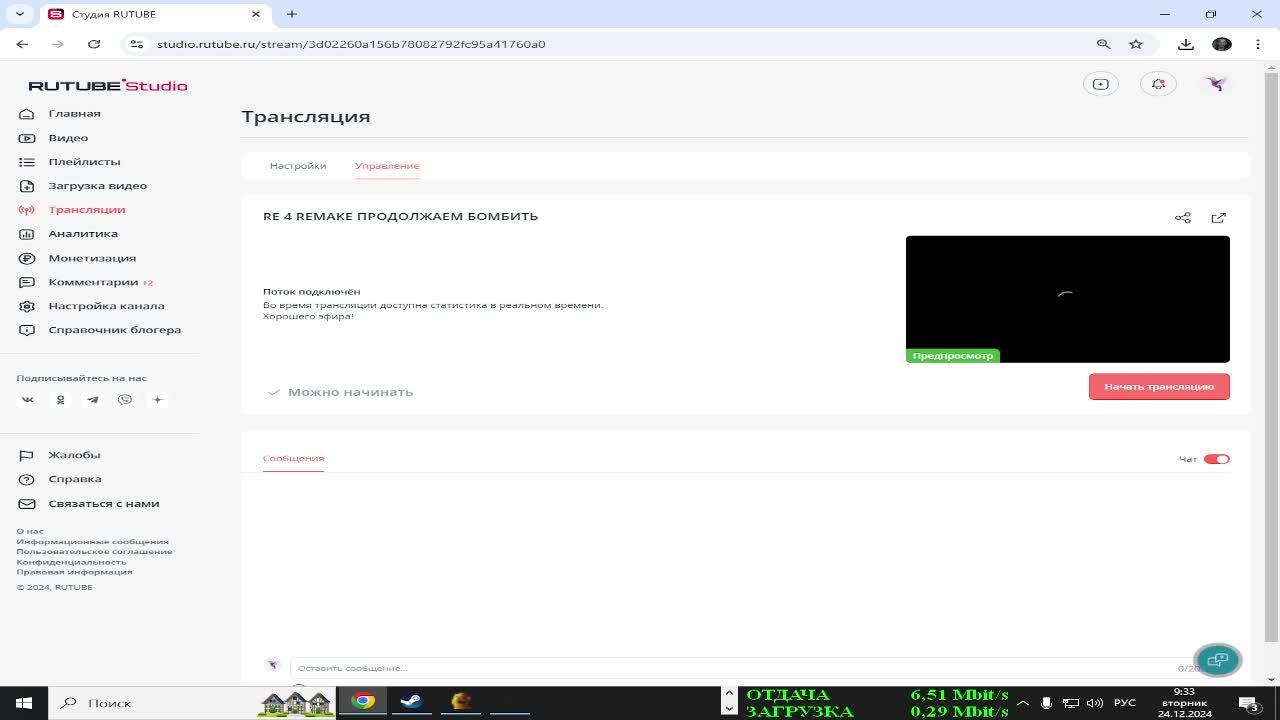This screenshot has height=720, width=1280.
Task: Close the Студия RUTUBE browser tab
Action: [x=256, y=14]
